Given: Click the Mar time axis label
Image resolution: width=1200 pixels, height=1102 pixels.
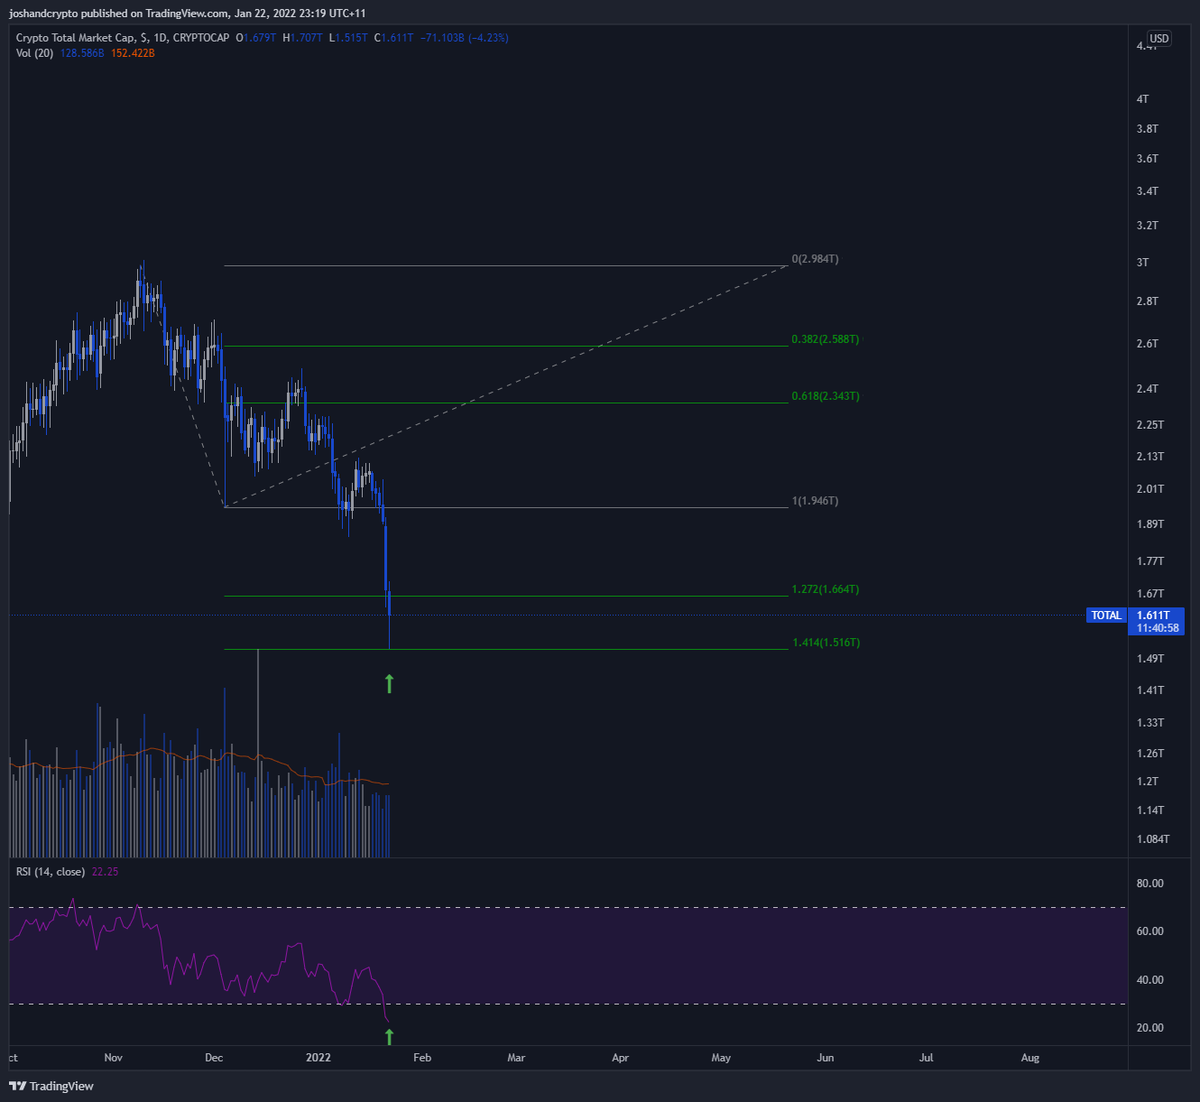Looking at the screenshot, I should [516, 1058].
